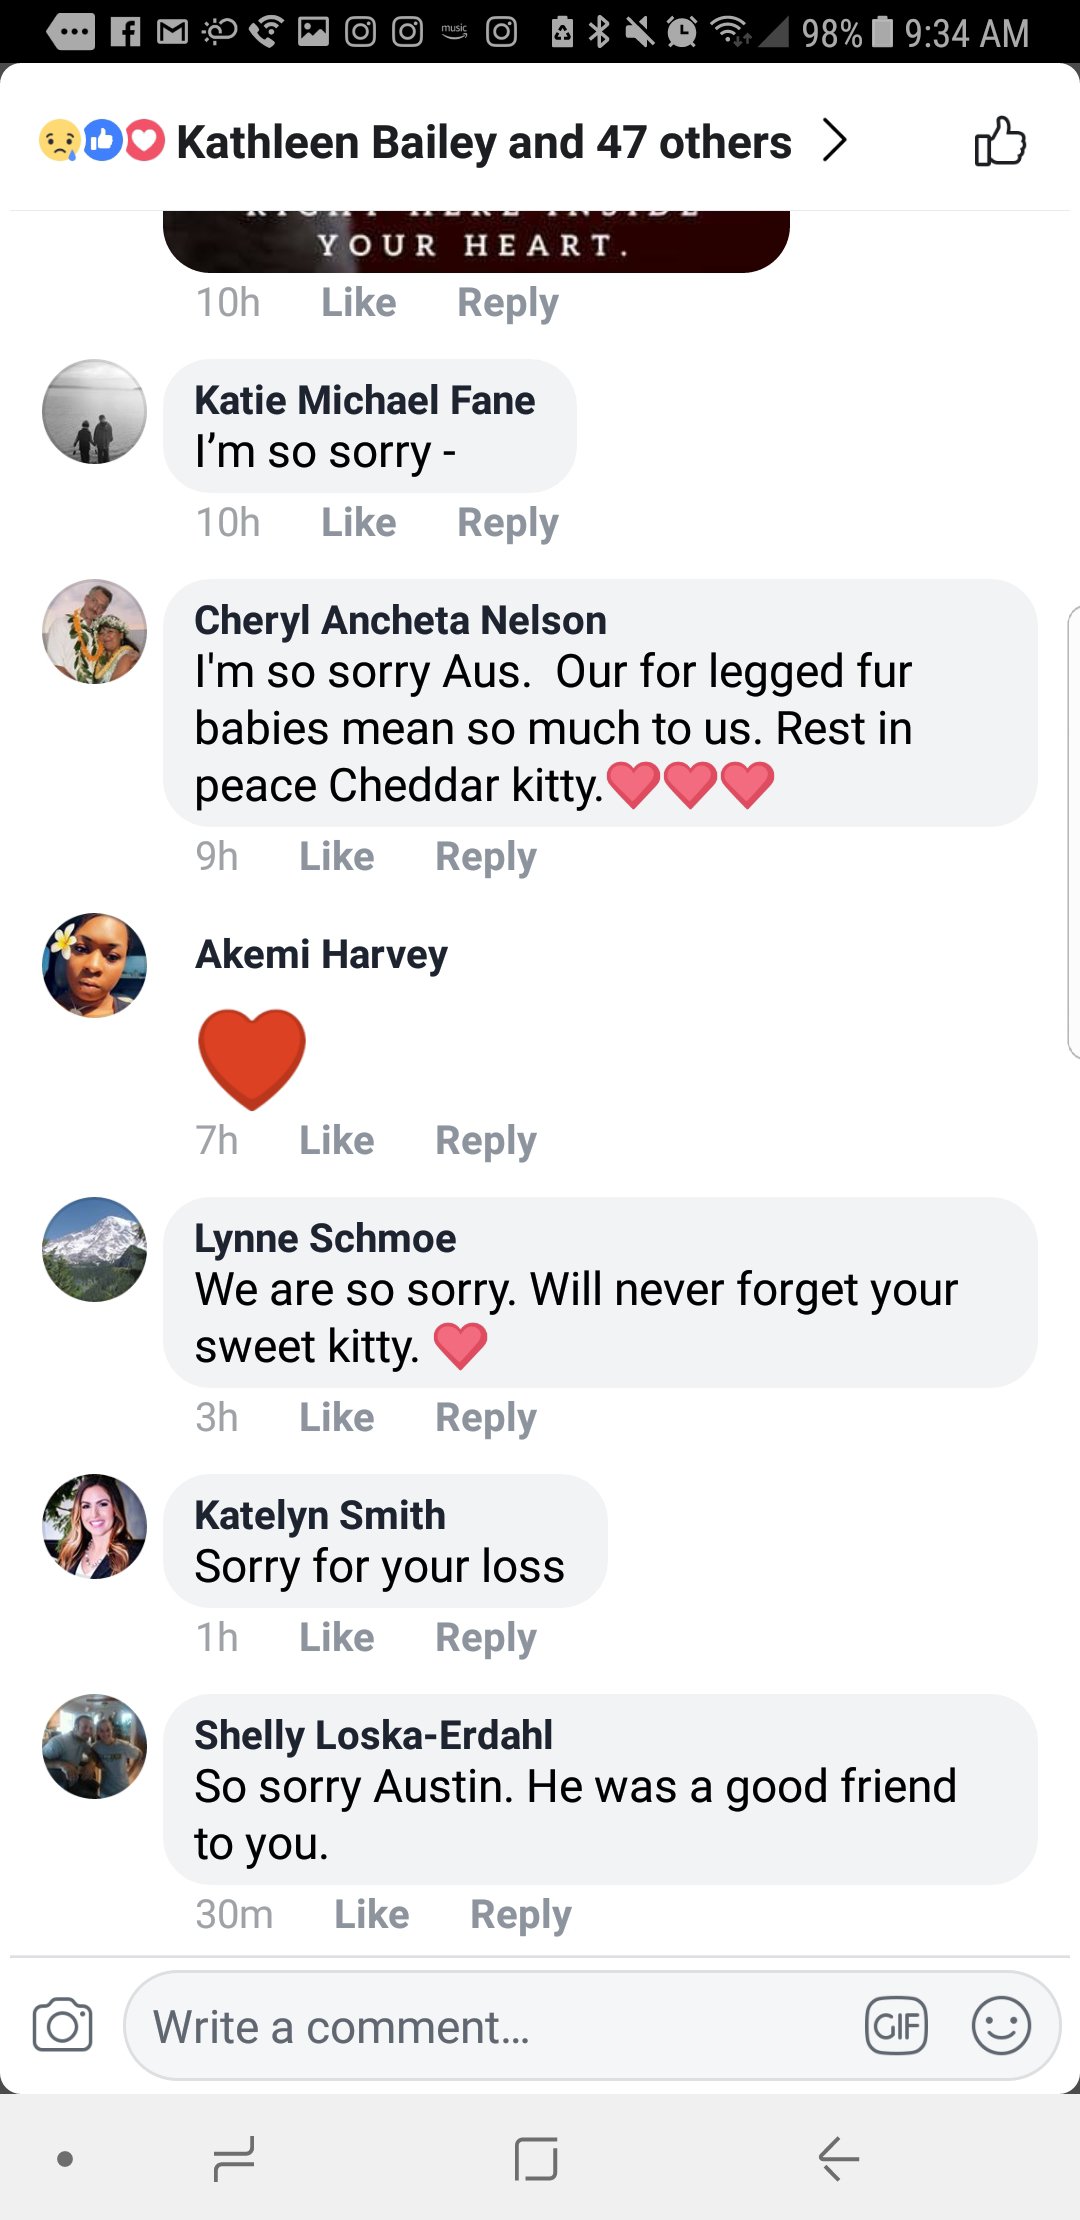This screenshot has width=1080, height=2220.
Task: Tap the Android home square button
Action: pos(536,2158)
